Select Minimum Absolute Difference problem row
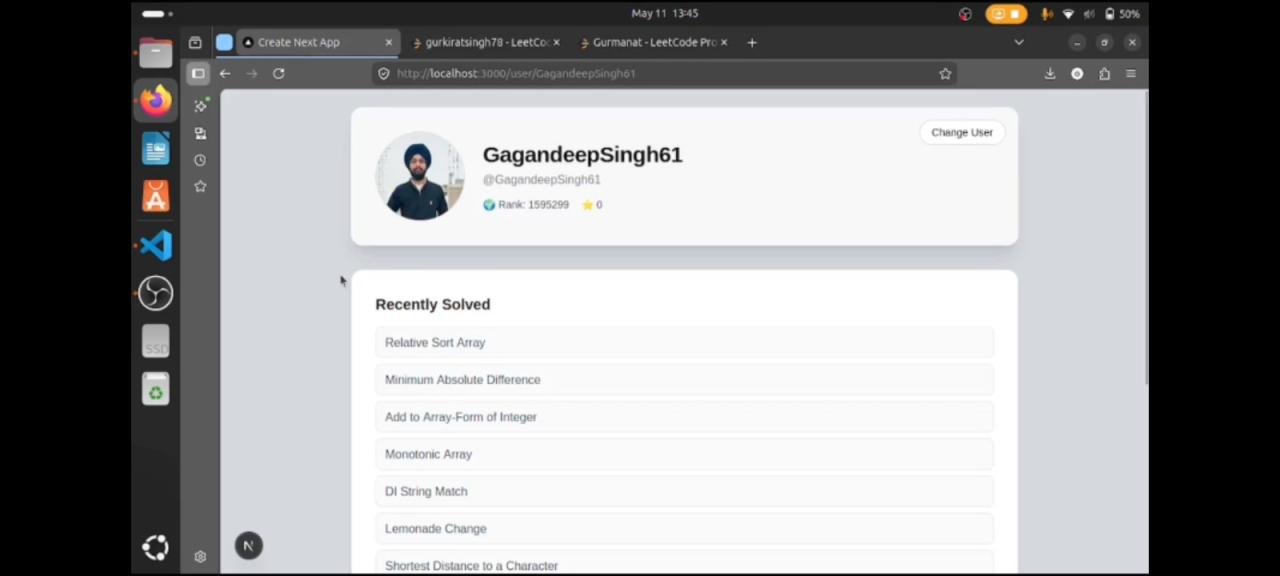The image size is (1280, 576). [x=684, y=380]
